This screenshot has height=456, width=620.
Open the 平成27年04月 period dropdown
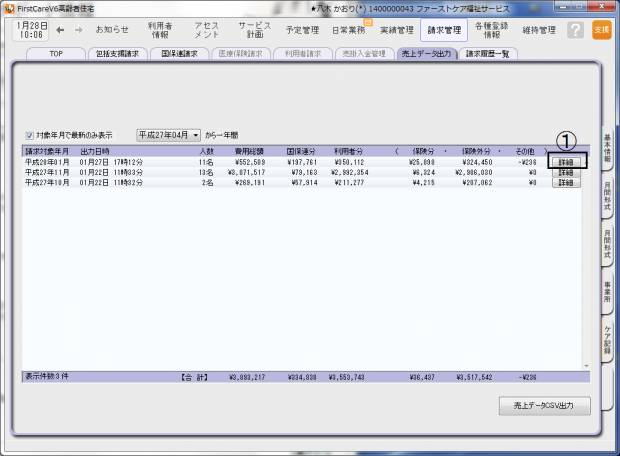pyautogui.click(x=168, y=134)
